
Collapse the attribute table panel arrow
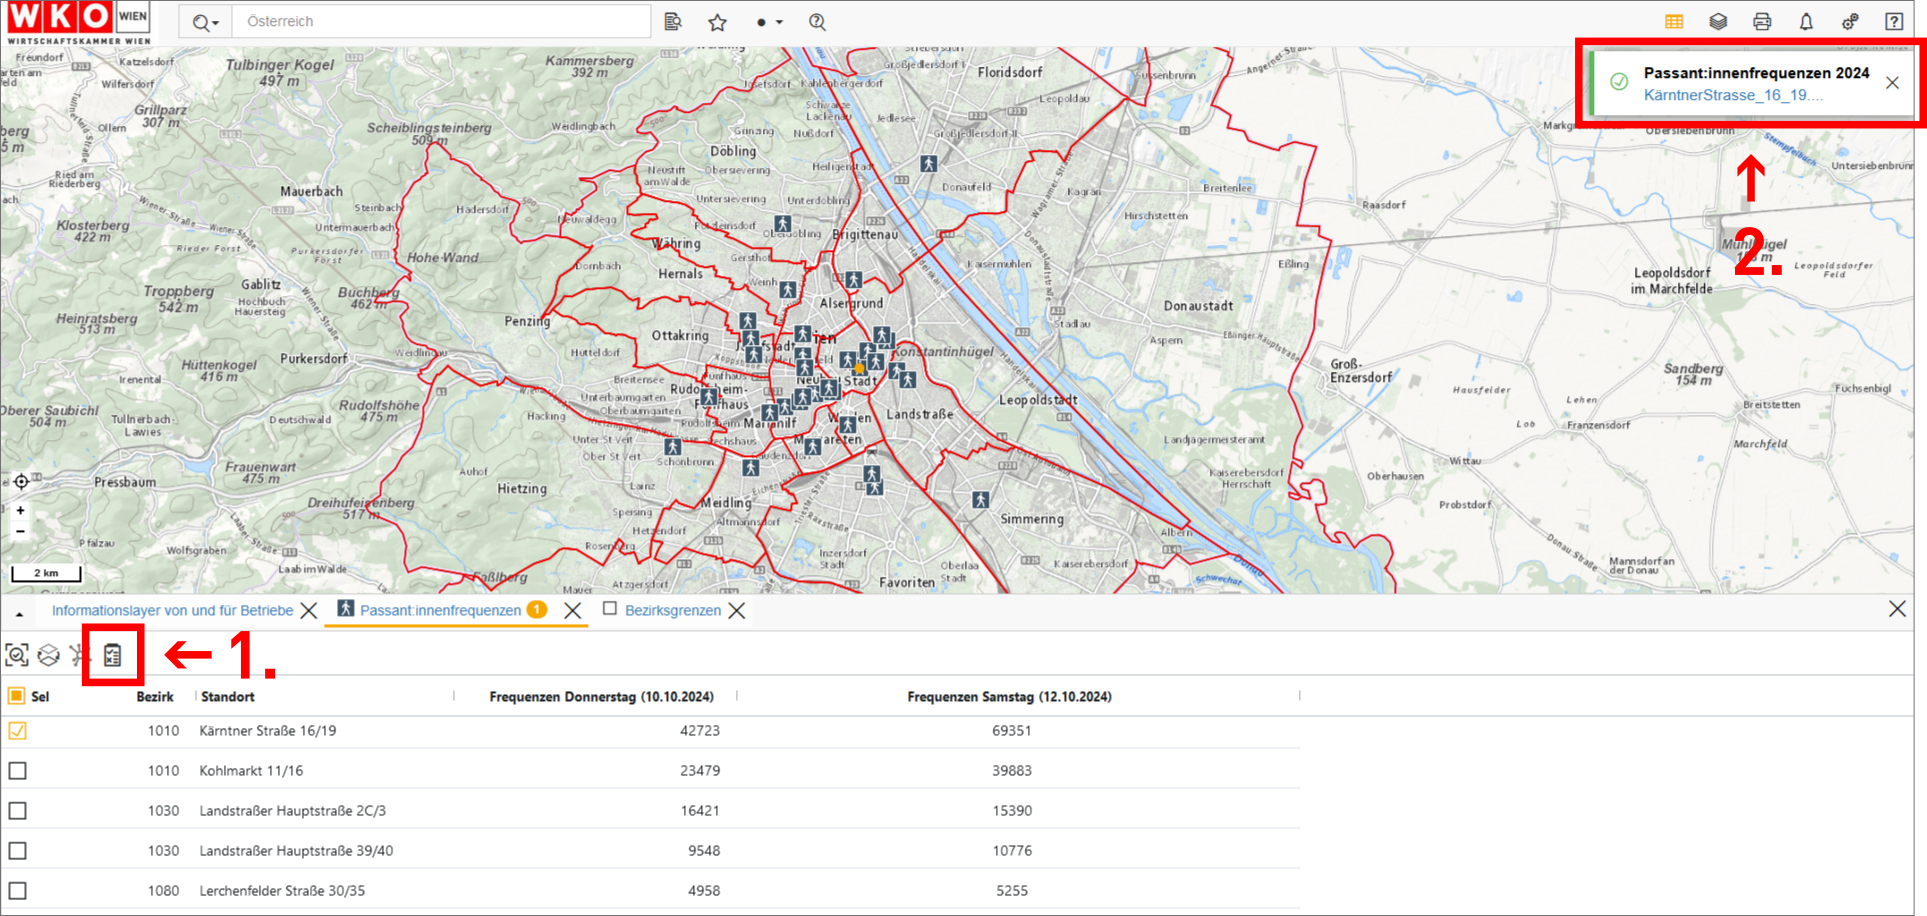[x=19, y=613]
